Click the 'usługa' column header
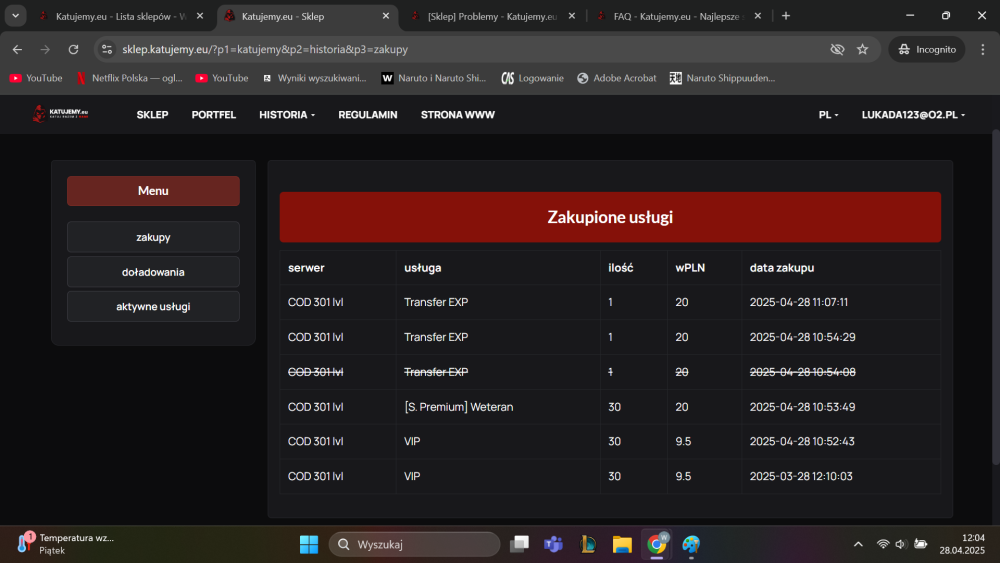 422,268
